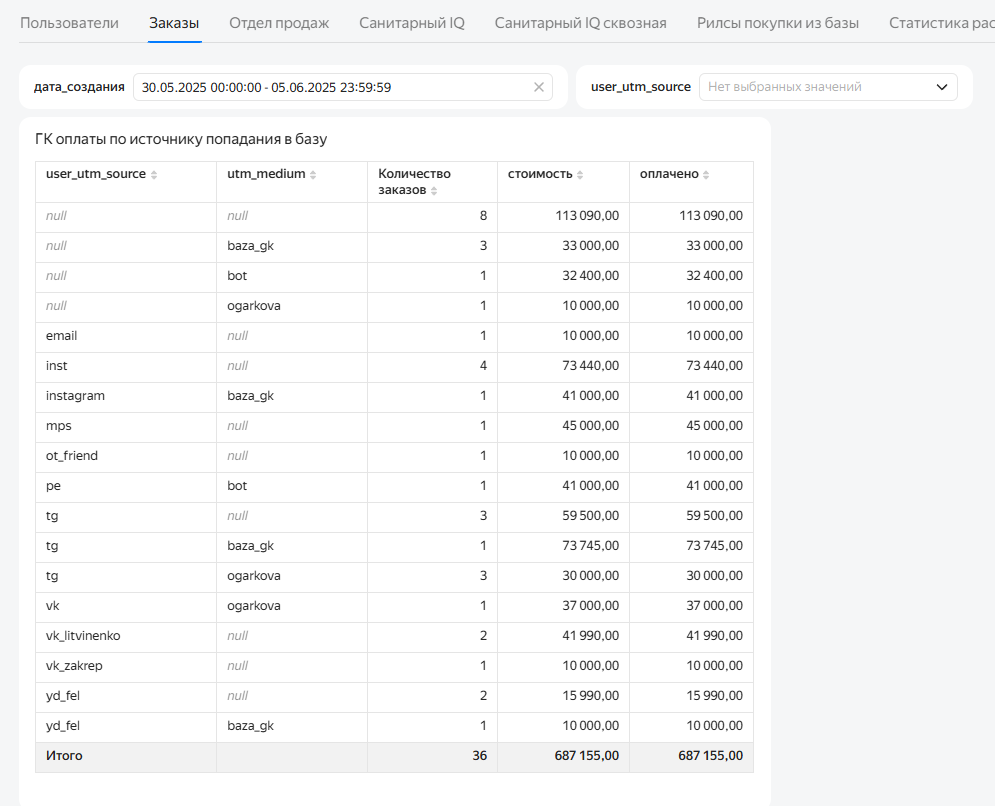Click the Итого total row label
Image resolution: width=995 pixels, height=806 pixels.
pyautogui.click(x=64, y=756)
